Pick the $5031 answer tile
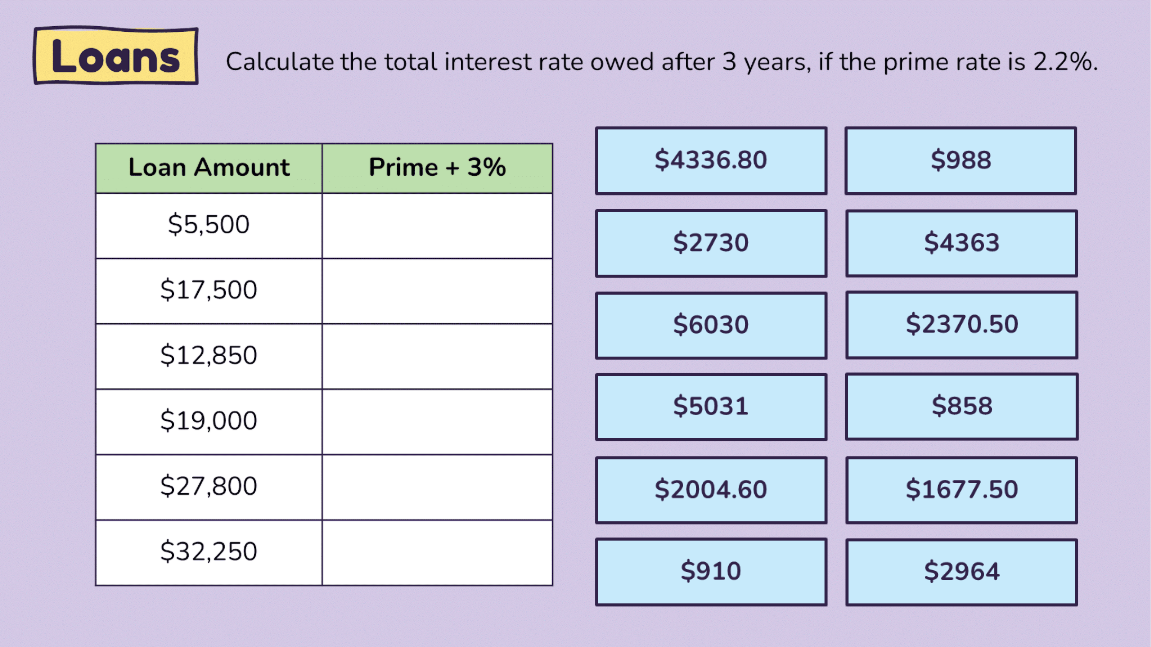Screen dimensions: 1151x647 click(x=711, y=407)
